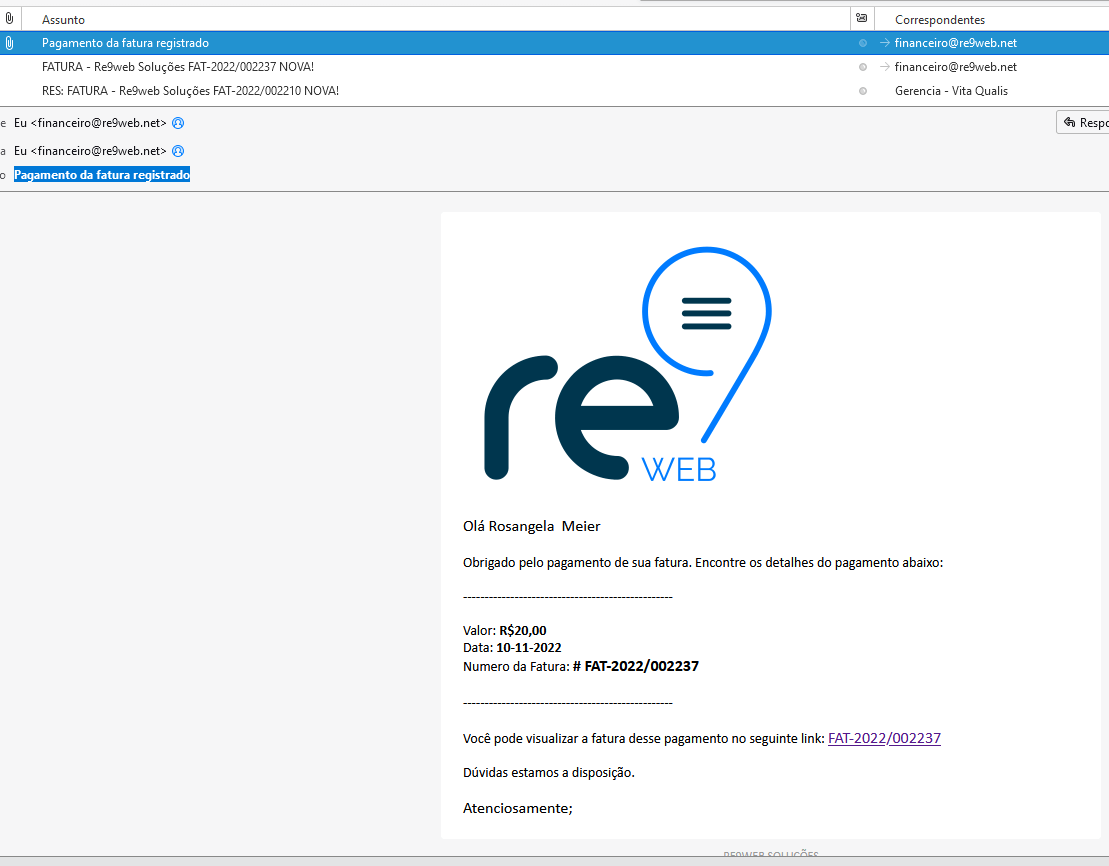Click correspondent financeiro@re9web.net in the Pagamento row

point(956,43)
